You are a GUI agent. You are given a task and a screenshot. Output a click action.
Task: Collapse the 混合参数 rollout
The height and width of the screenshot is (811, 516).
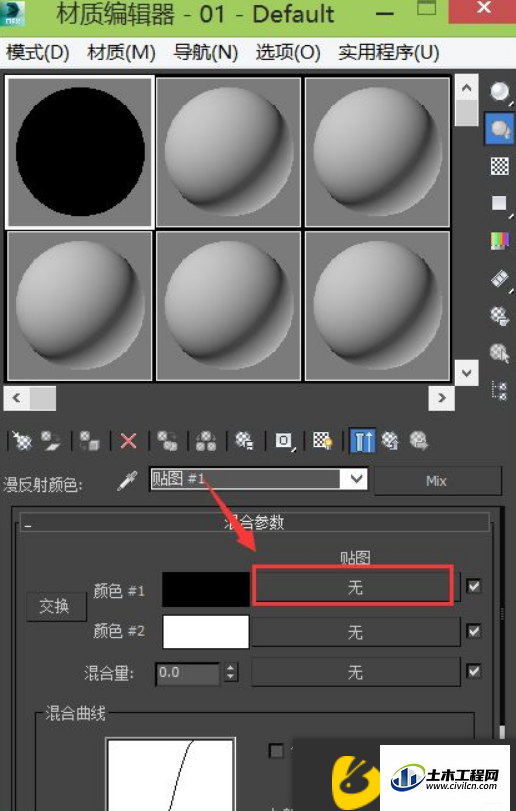254,522
